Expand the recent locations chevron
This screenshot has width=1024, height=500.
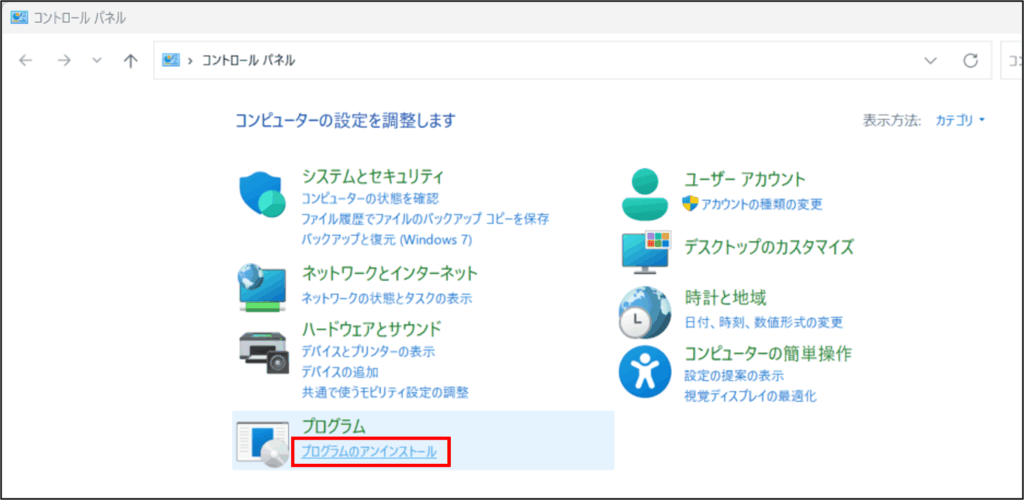[97, 61]
